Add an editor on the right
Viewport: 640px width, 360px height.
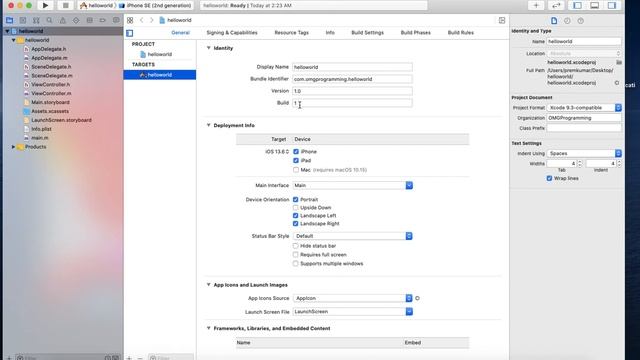coord(502,20)
